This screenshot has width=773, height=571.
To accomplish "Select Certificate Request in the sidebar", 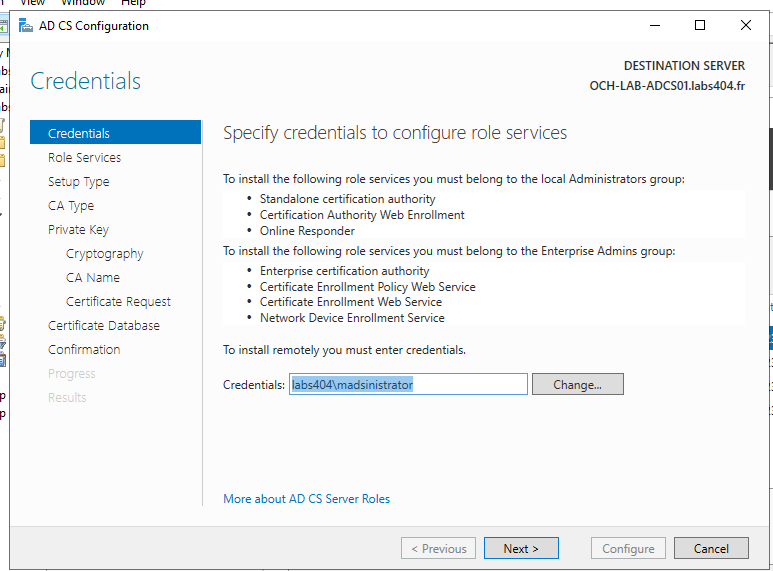I will (x=118, y=301).
